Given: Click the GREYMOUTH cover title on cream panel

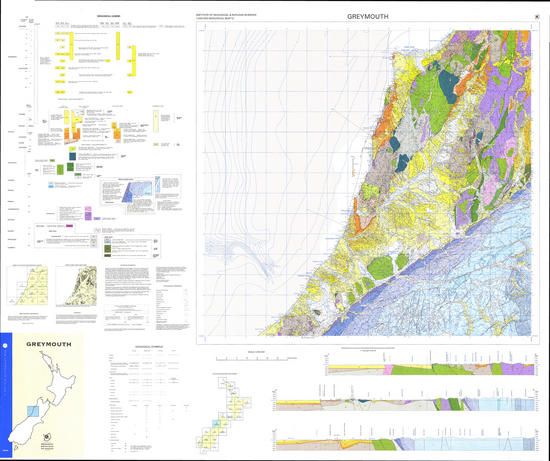Looking at the screenshot, I should click(x=49, y=344).
